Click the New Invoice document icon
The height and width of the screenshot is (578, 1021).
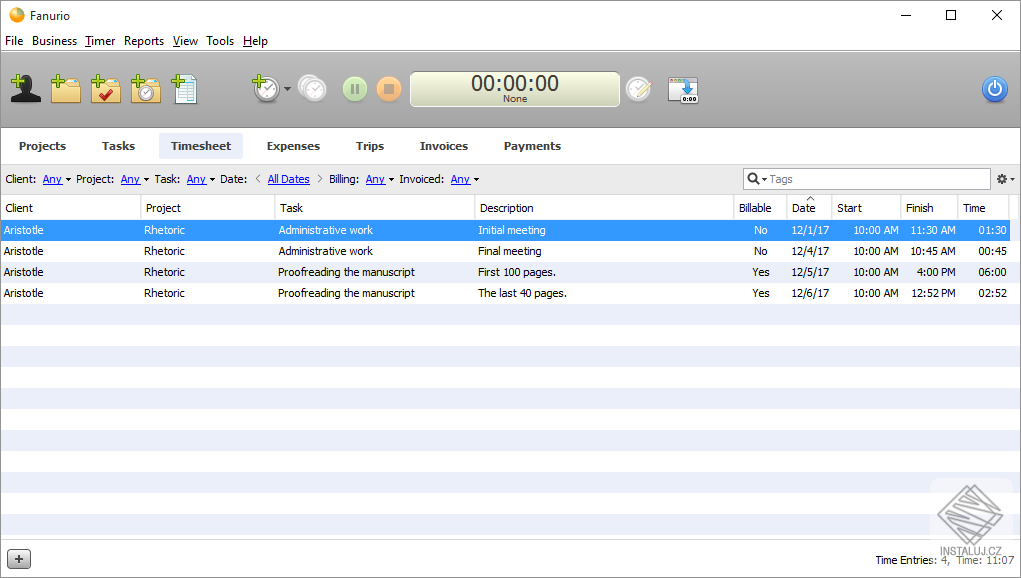pos(184,89)
